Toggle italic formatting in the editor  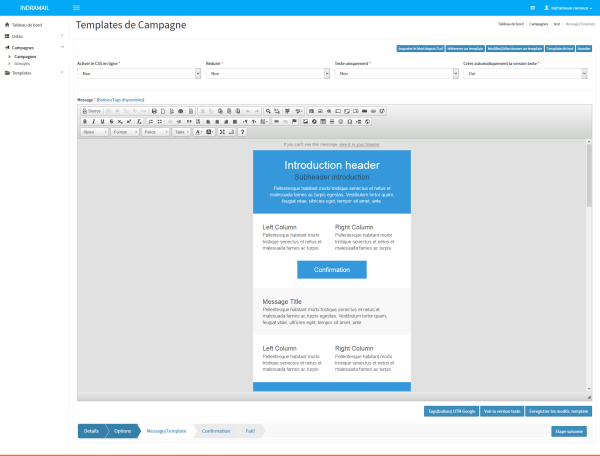coord(92,121)
